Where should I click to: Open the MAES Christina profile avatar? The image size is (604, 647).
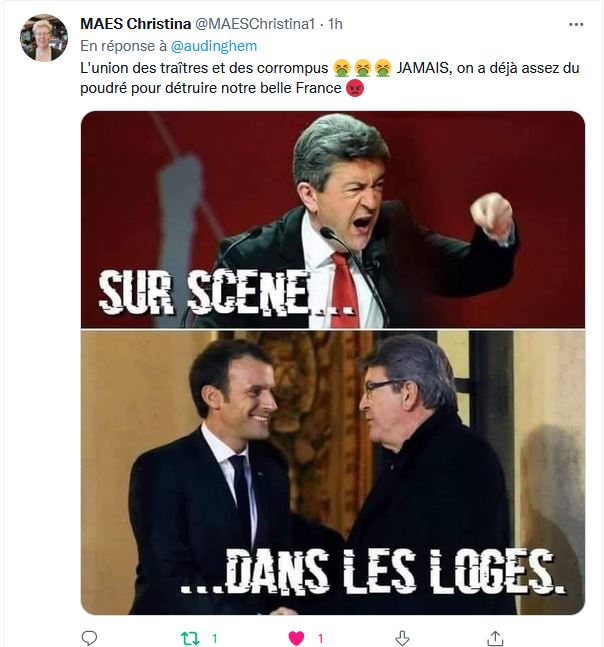[44, 38]
